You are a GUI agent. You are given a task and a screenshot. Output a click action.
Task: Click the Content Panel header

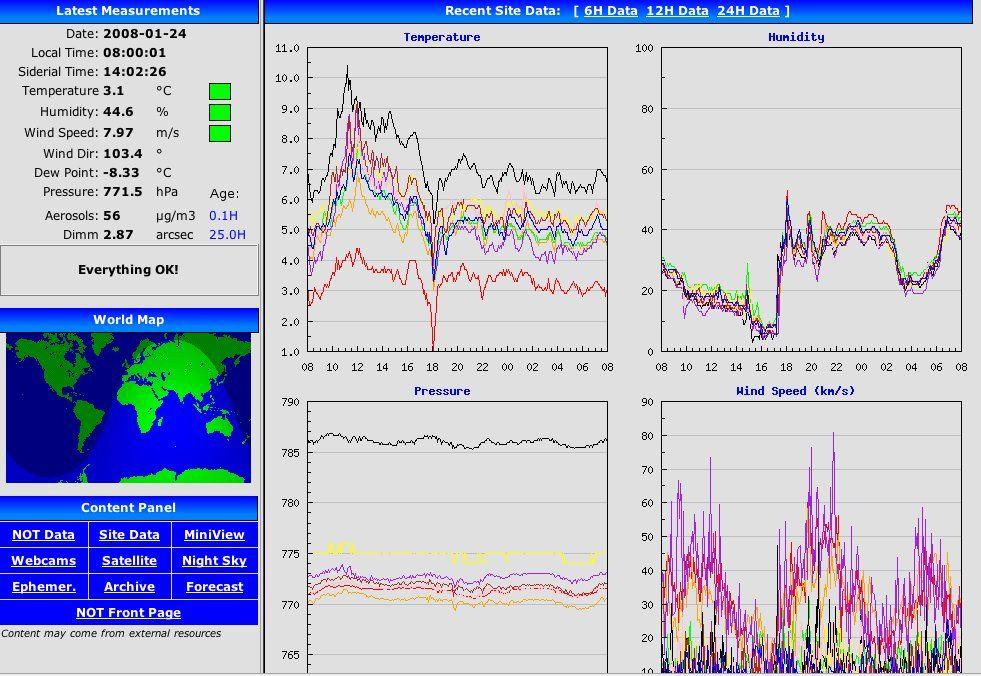(x=128, y=508)
